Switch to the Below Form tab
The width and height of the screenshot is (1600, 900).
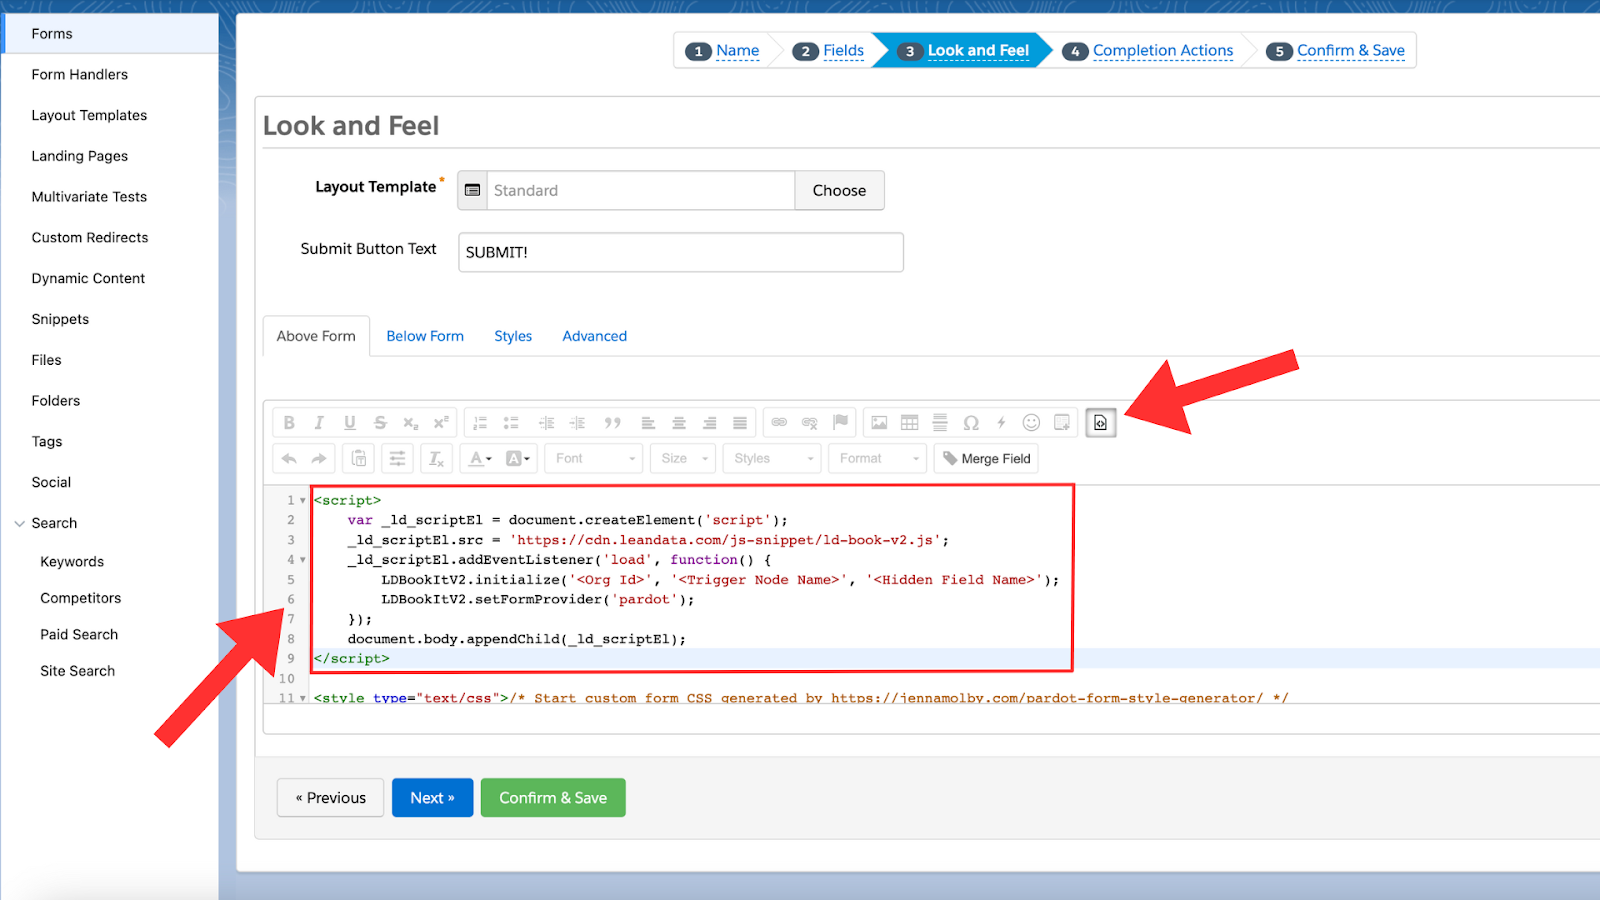click(425, 336)
